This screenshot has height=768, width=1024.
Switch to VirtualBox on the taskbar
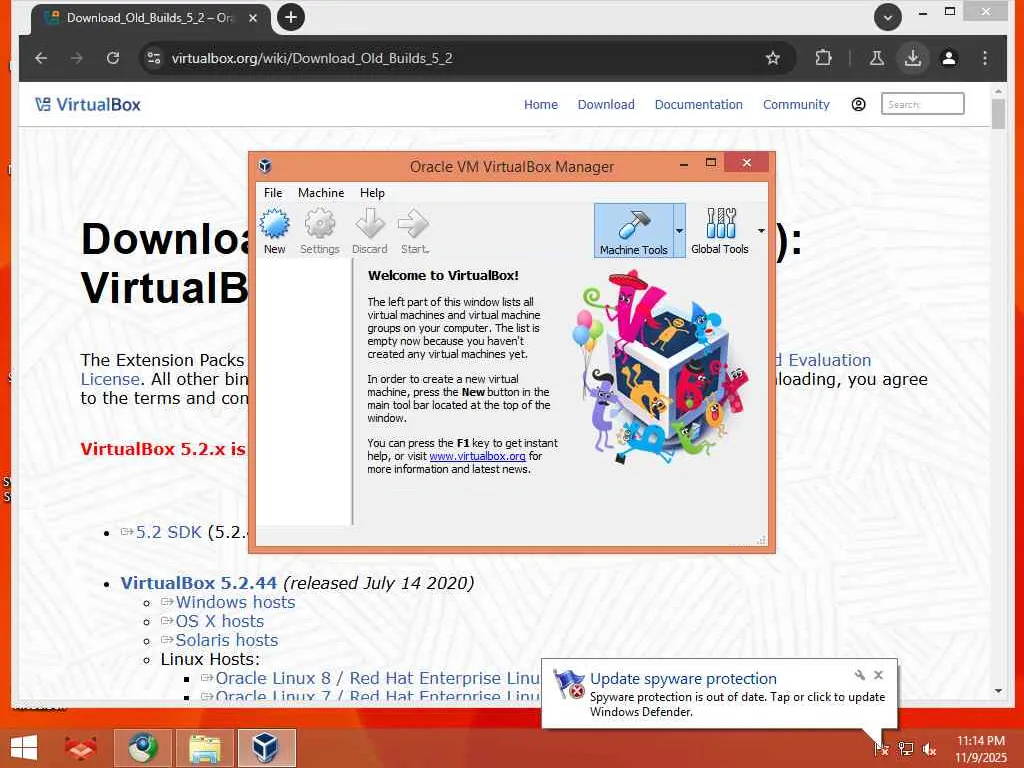(x=266, y=748)
